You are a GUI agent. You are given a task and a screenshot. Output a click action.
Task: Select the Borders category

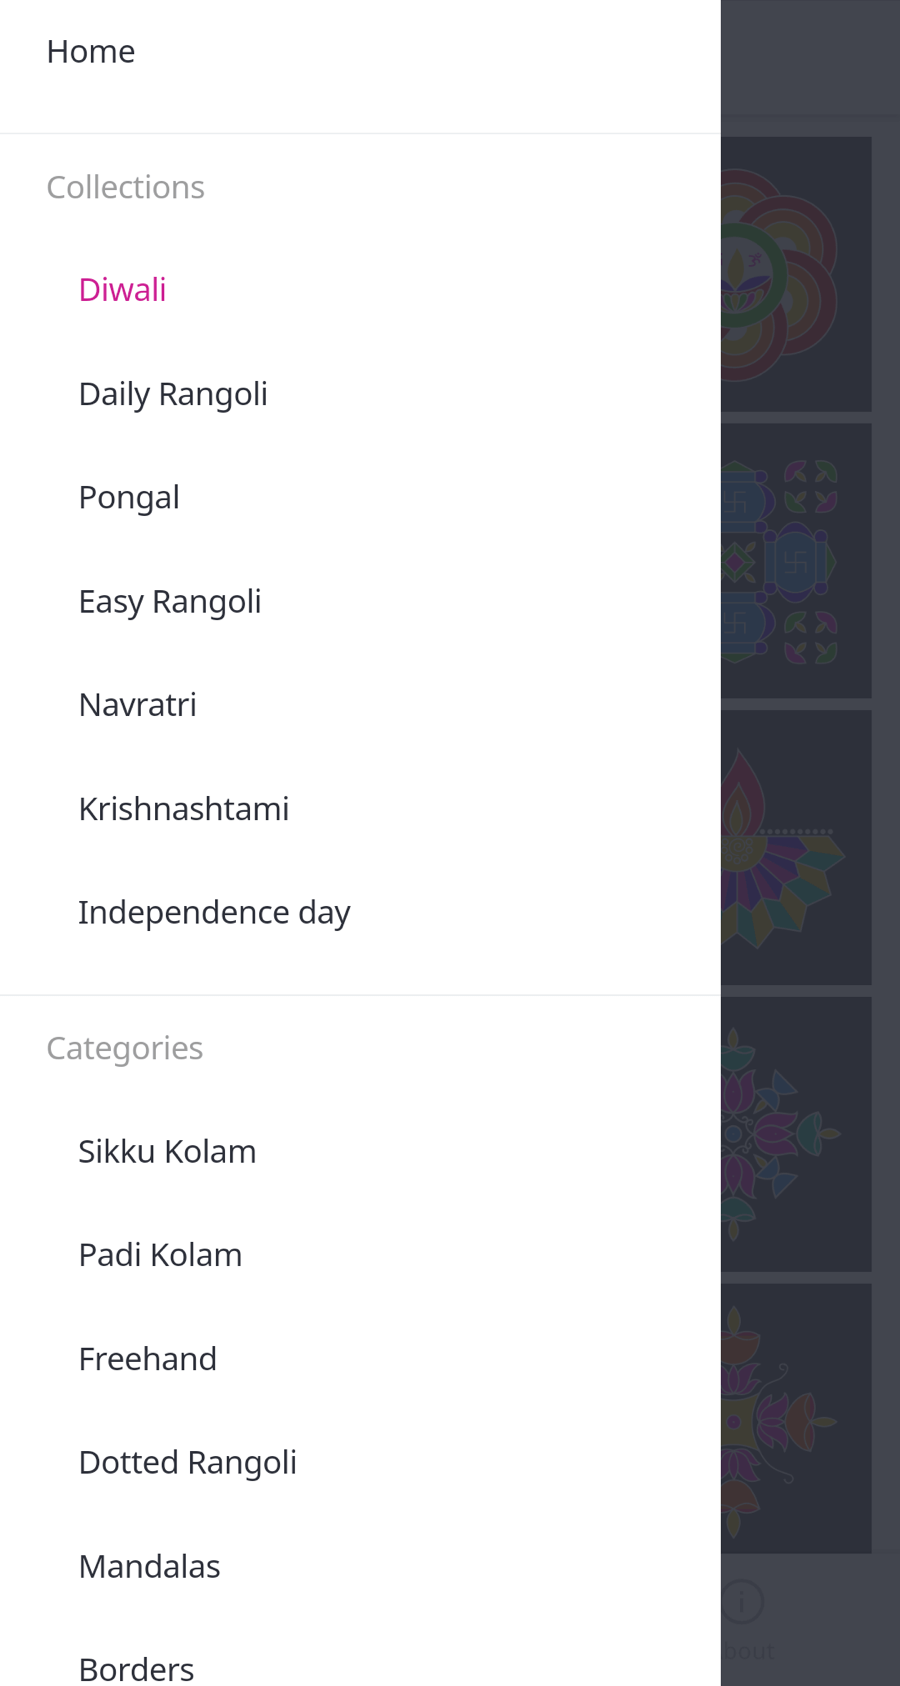[x=136, y=1668]
